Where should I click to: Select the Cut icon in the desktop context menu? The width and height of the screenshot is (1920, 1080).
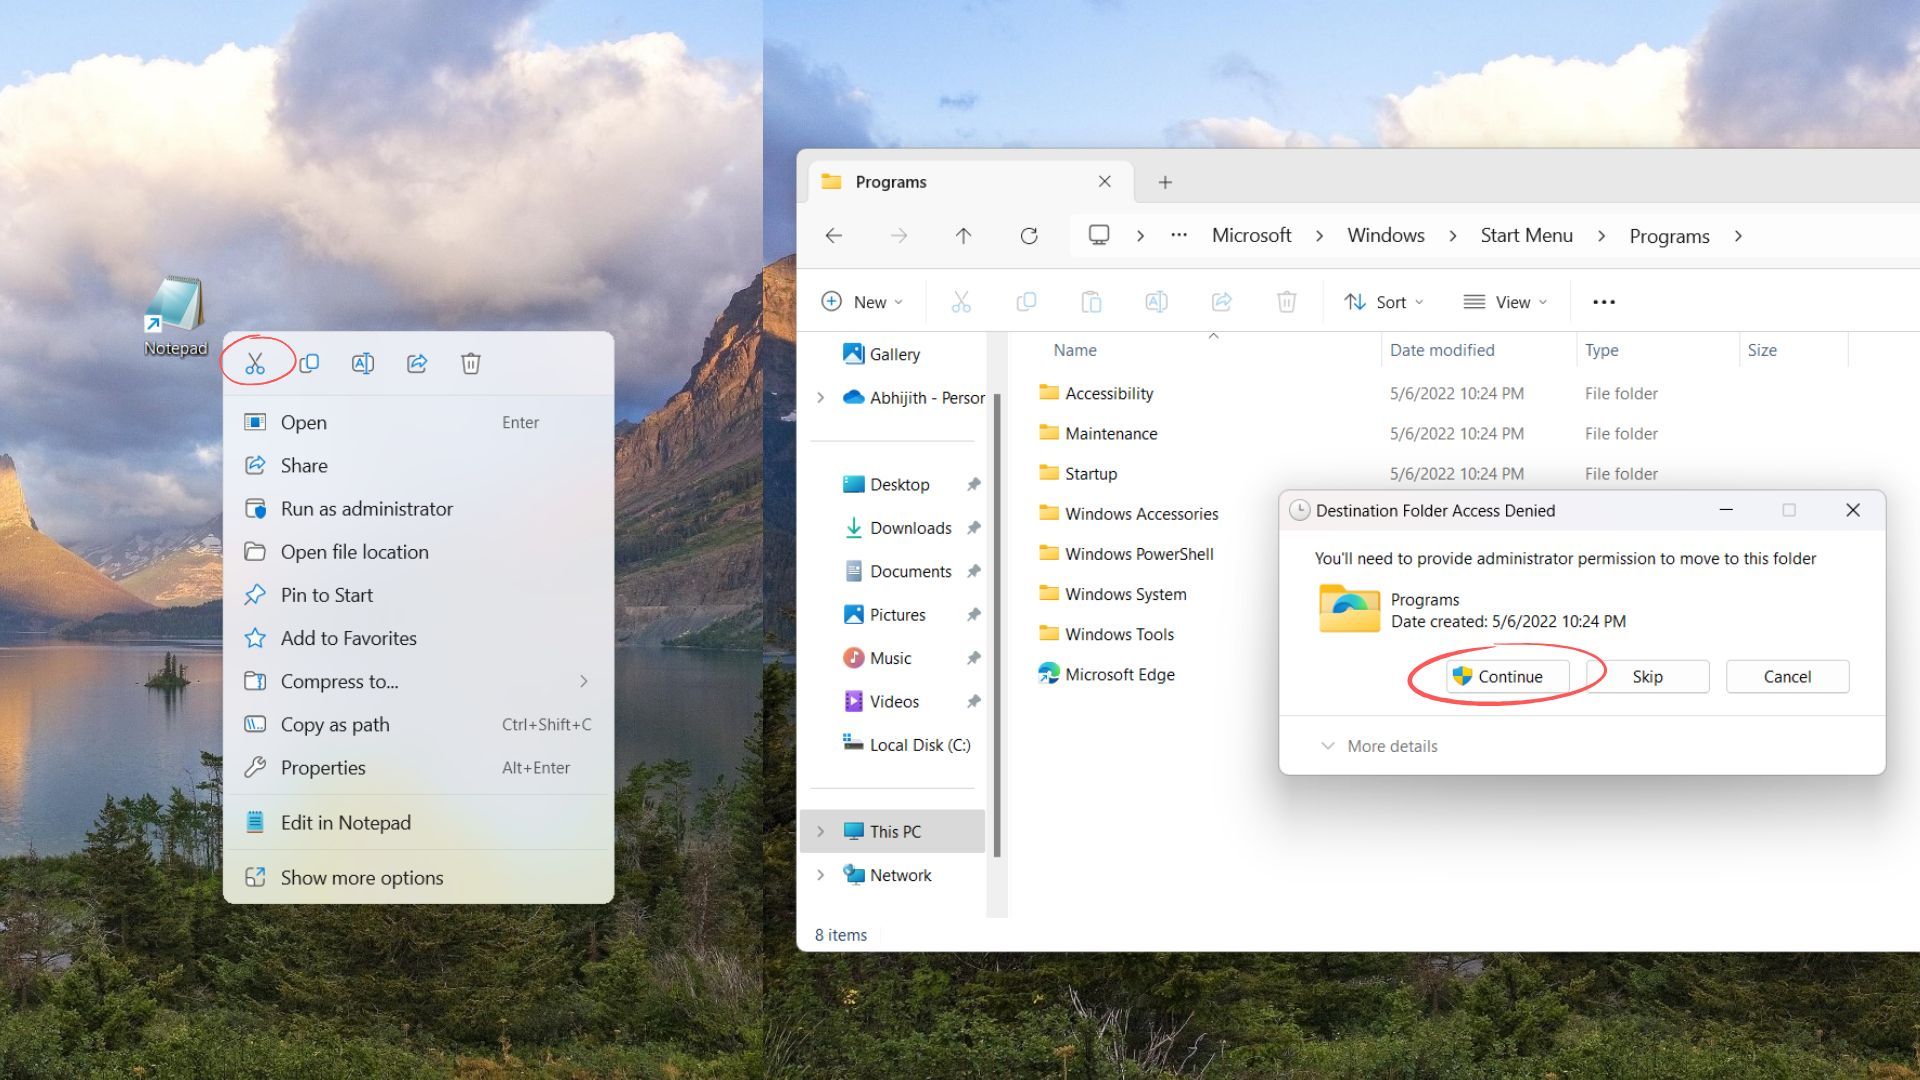(256, 362)
